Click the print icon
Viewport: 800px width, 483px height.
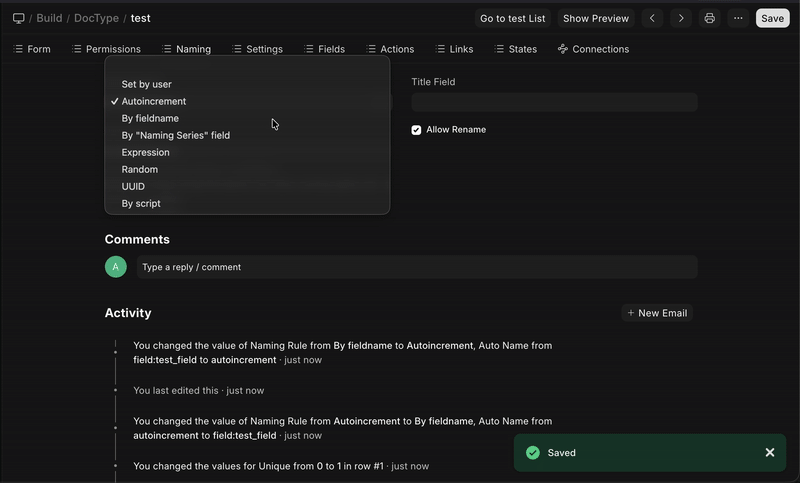pyautogui.click(x=710, y=18)
